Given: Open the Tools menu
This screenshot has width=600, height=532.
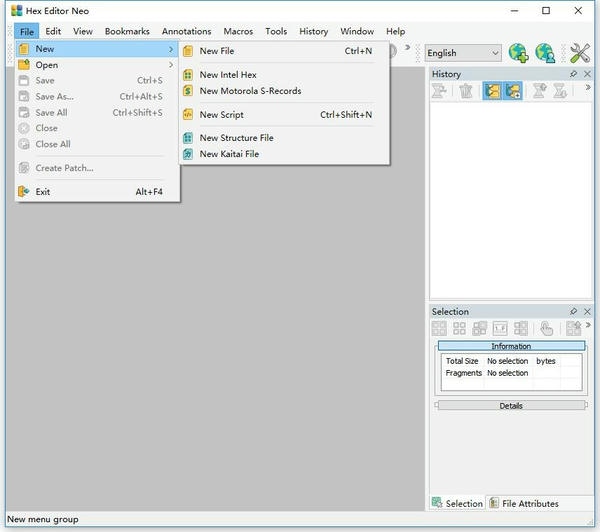Looking at the screenshot, I should 276,31.
